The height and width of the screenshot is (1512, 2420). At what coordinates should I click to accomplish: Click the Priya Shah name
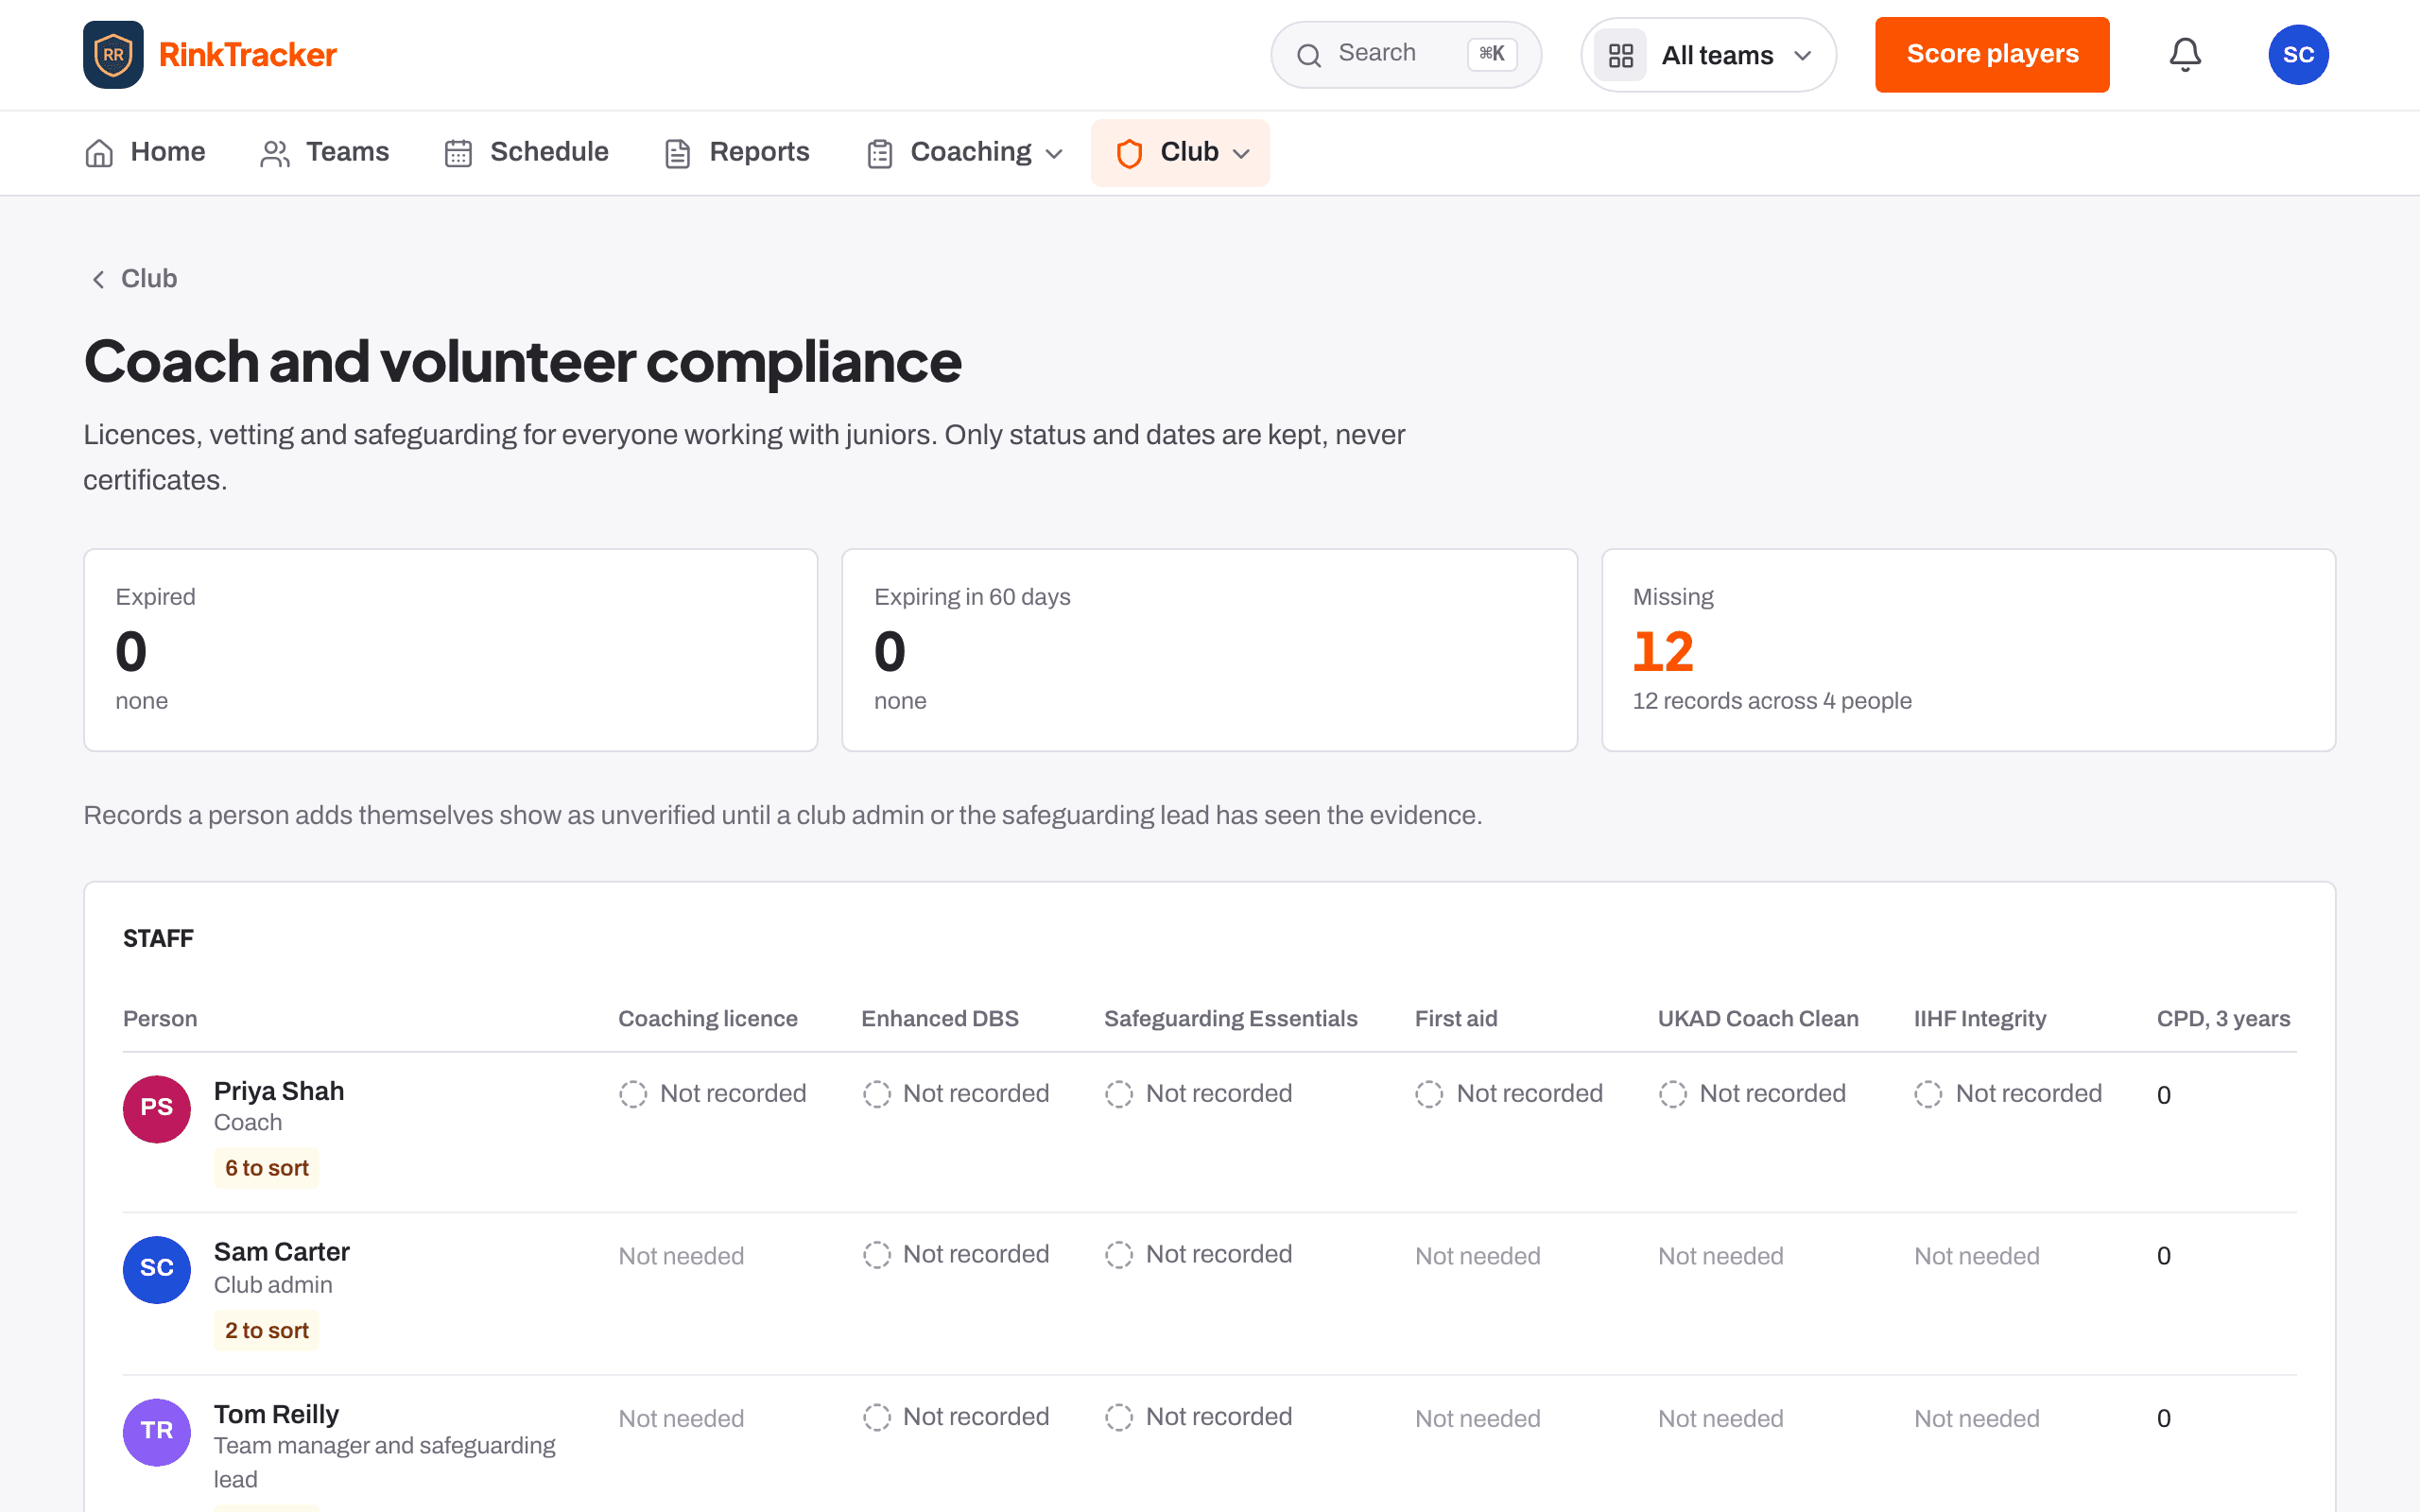coord(279,1091)
